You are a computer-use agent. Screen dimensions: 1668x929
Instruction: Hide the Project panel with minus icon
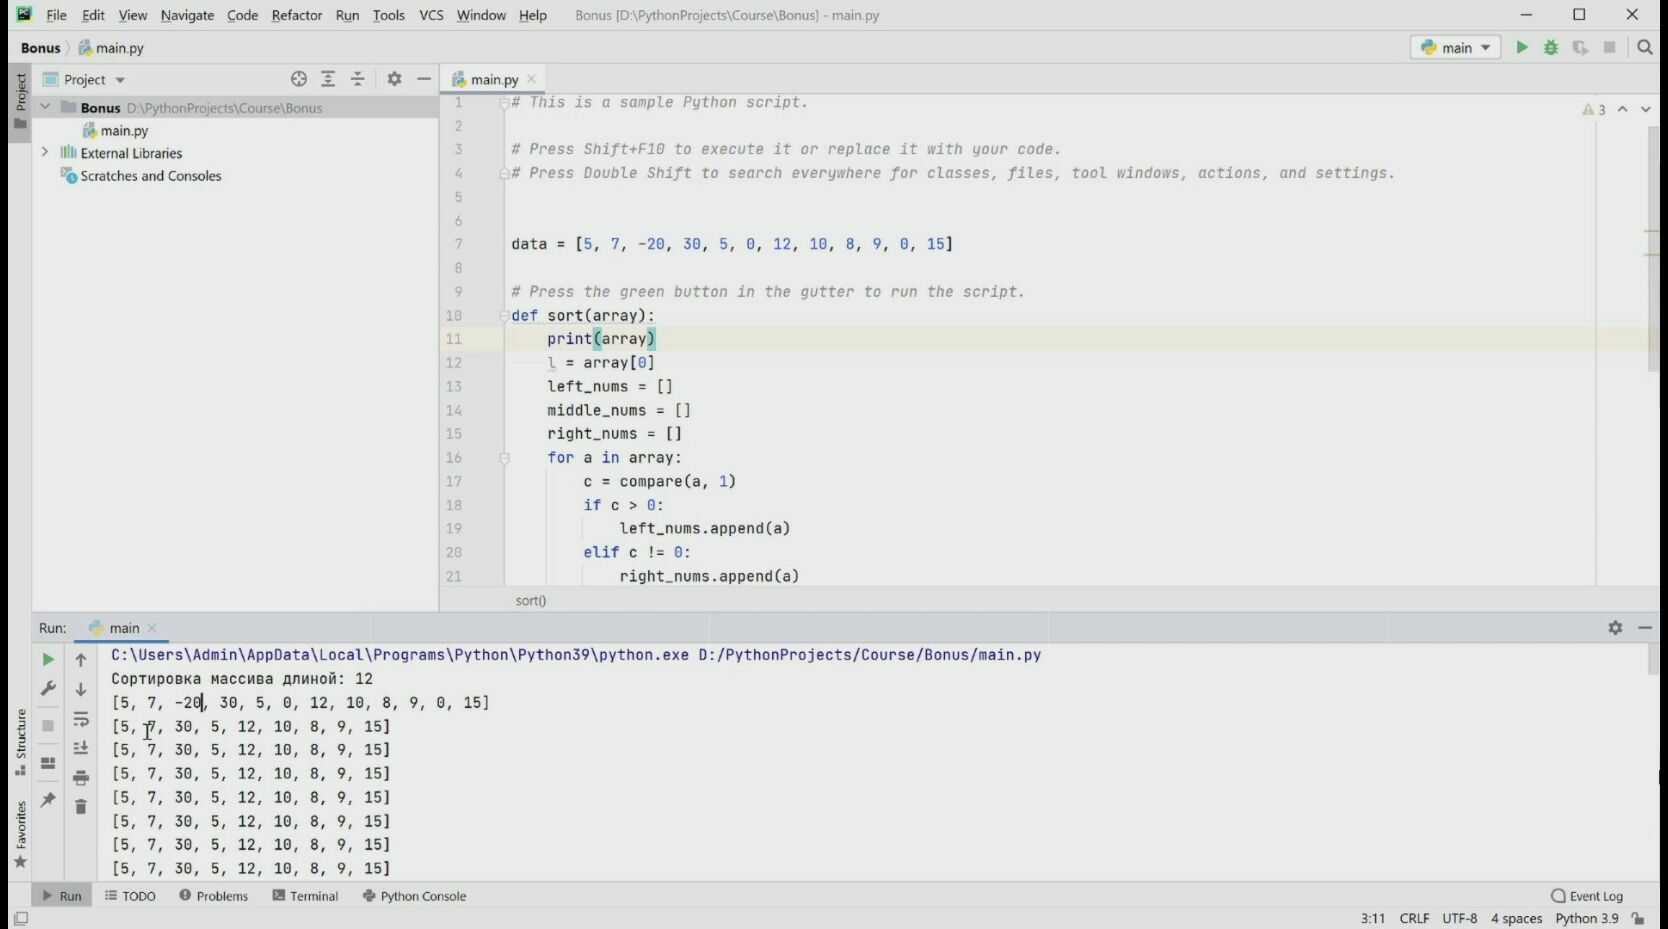(x=424, y=79)
